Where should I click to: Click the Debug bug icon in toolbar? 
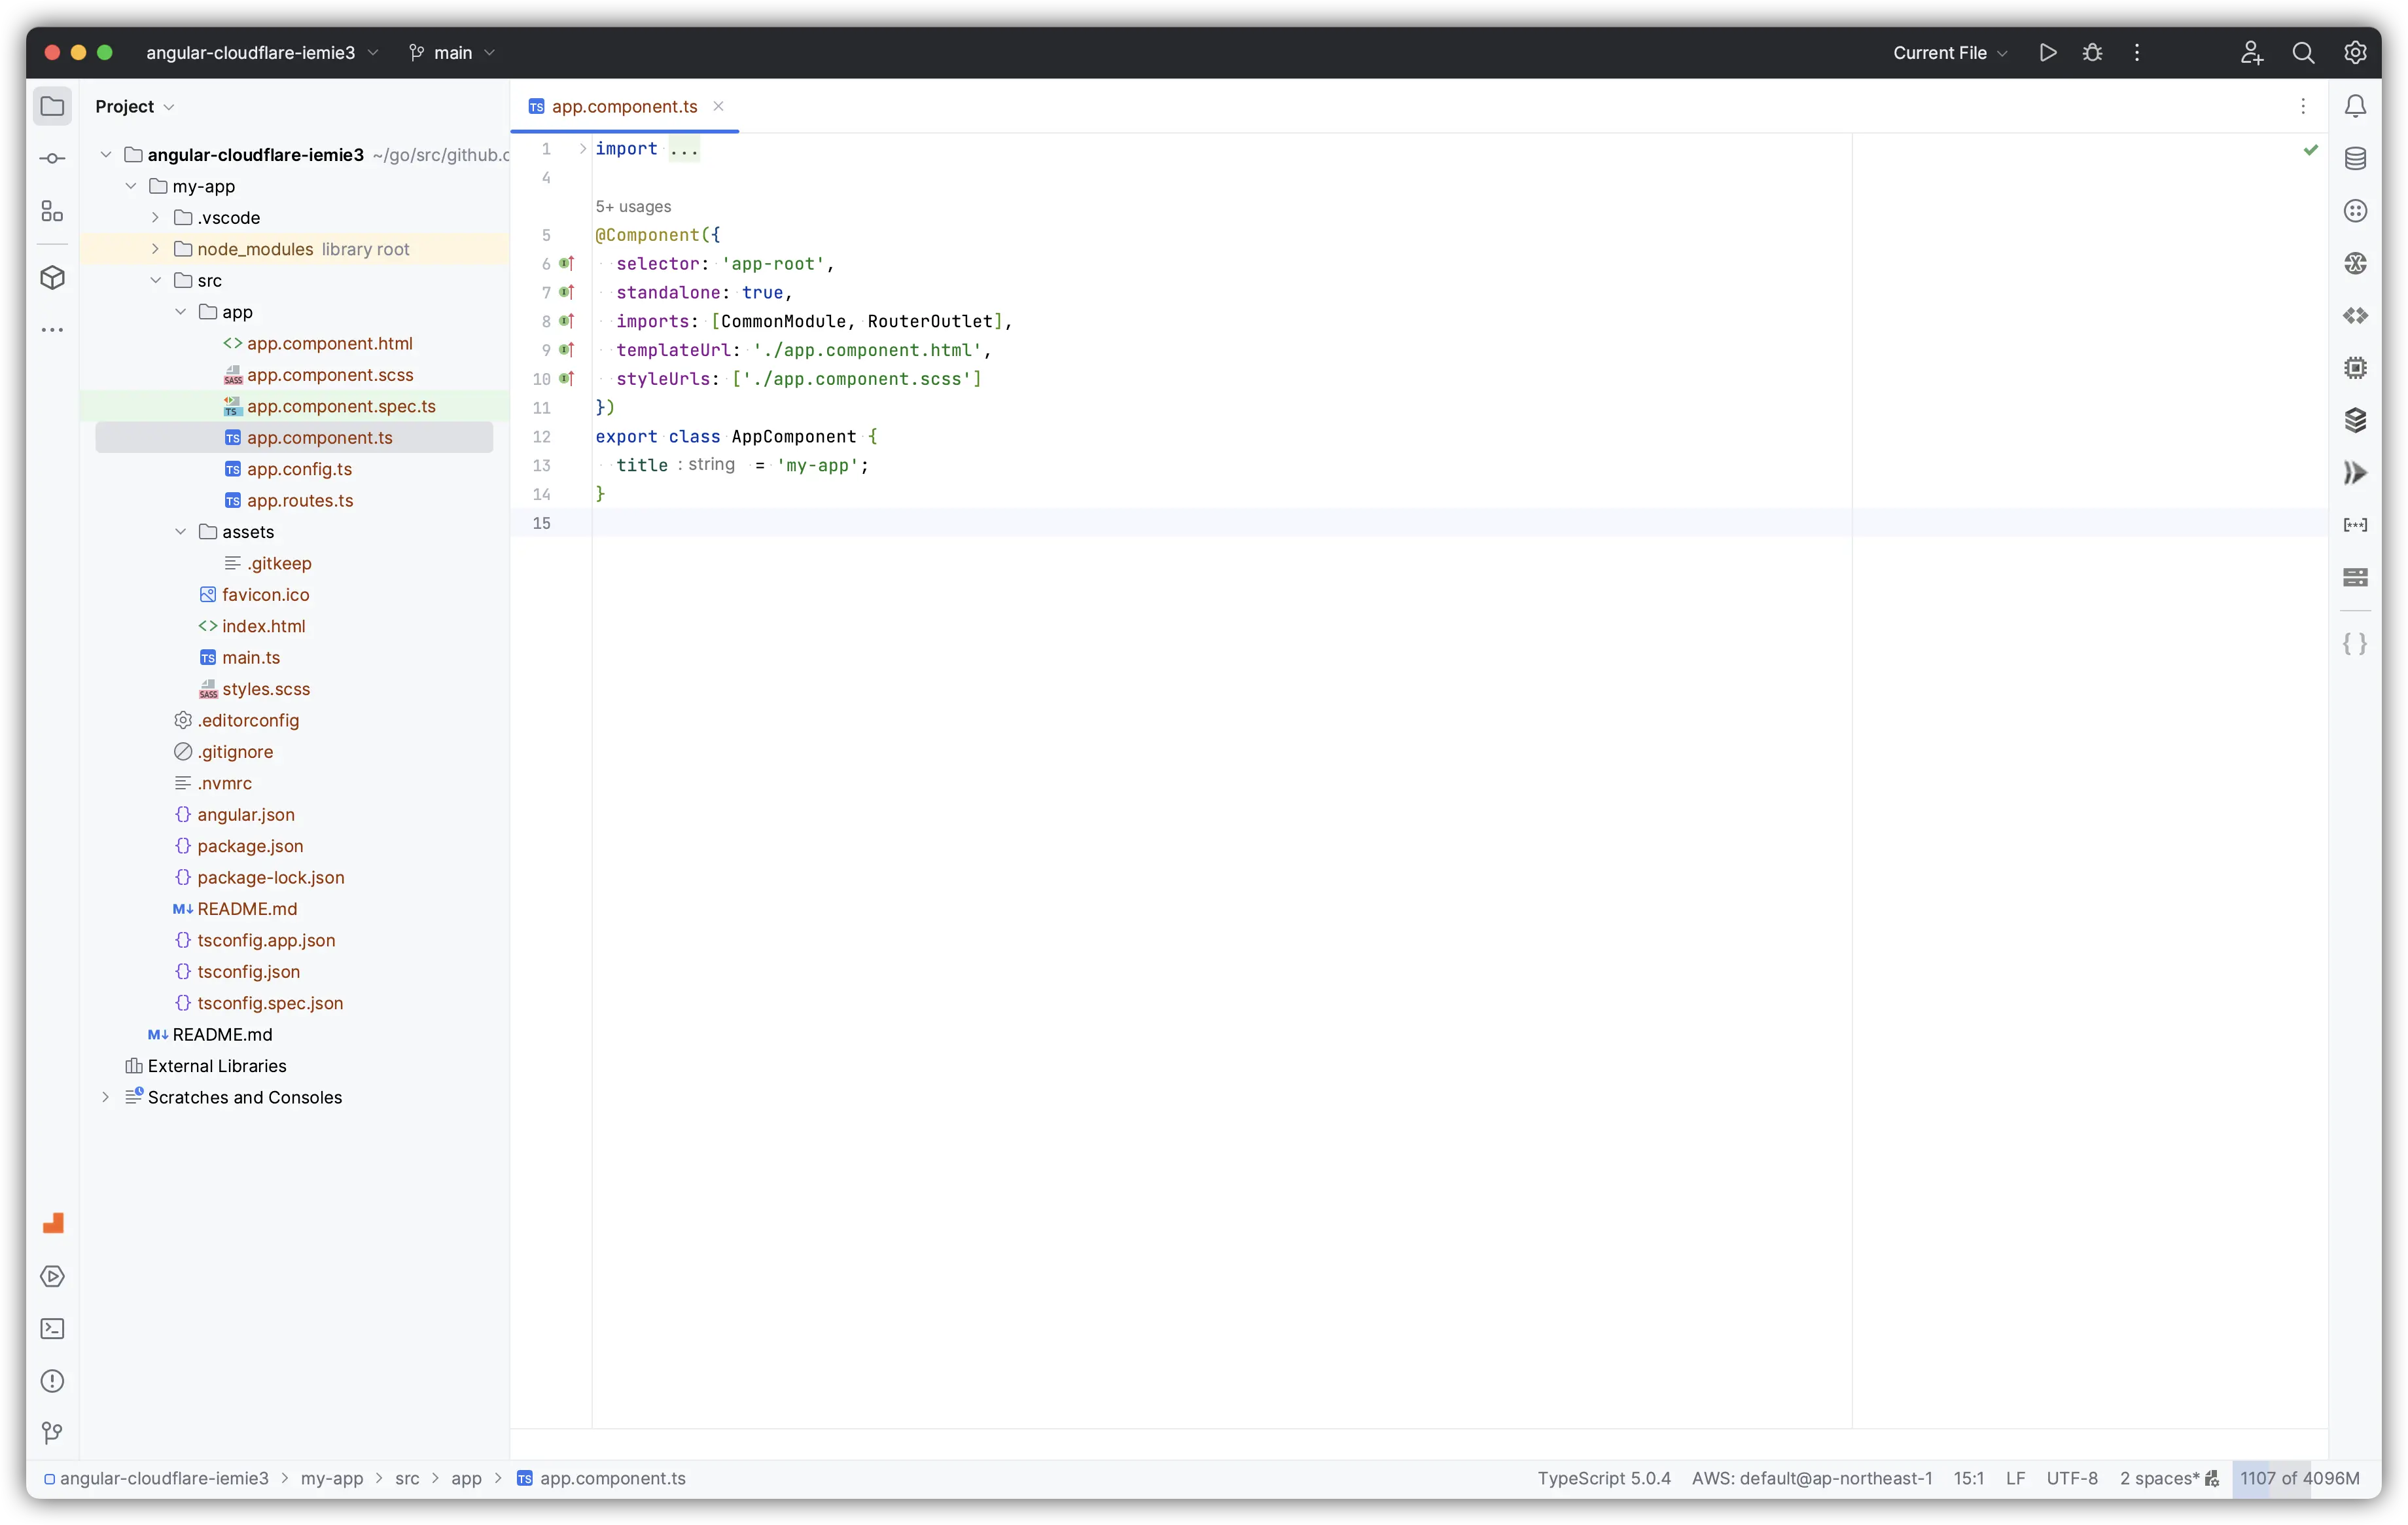pyautogui.click(x=2092, y=53)
